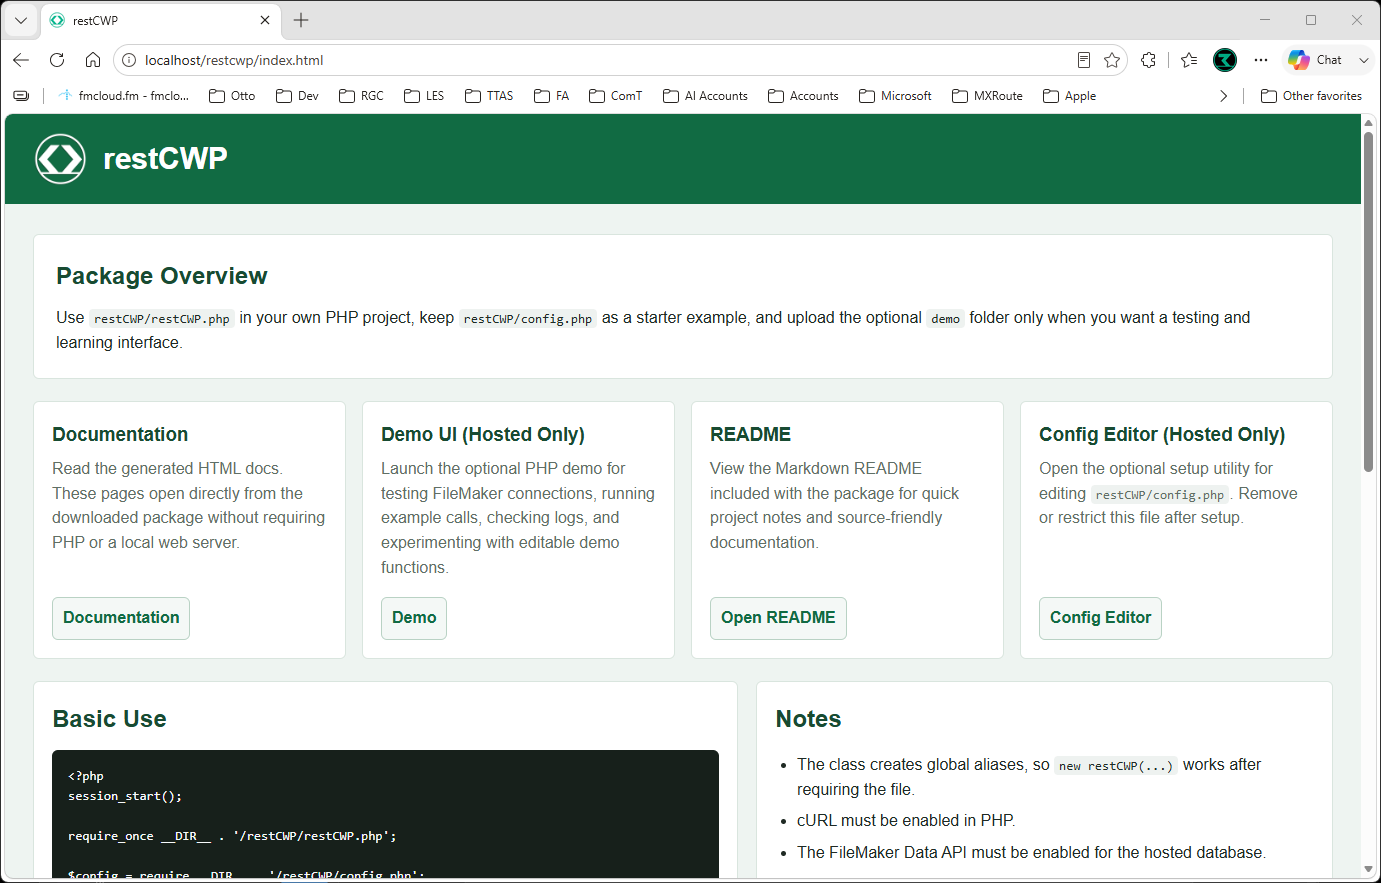Close the restCWP tab
The image size is (1381, 883).
coord(265,20)
